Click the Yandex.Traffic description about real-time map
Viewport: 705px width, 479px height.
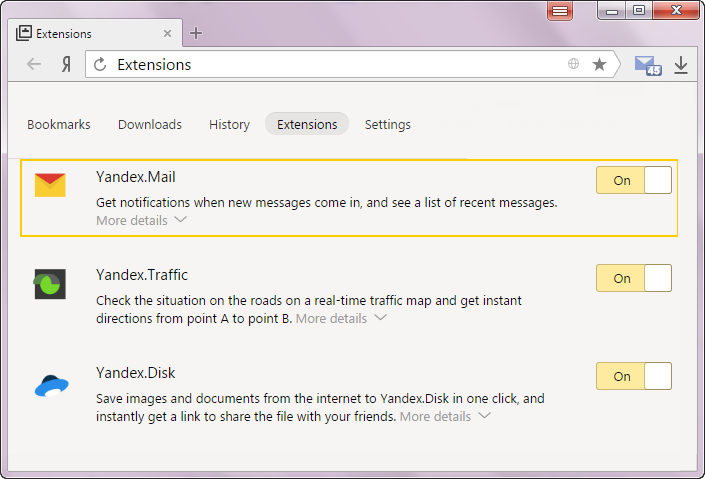coord(308,309)
